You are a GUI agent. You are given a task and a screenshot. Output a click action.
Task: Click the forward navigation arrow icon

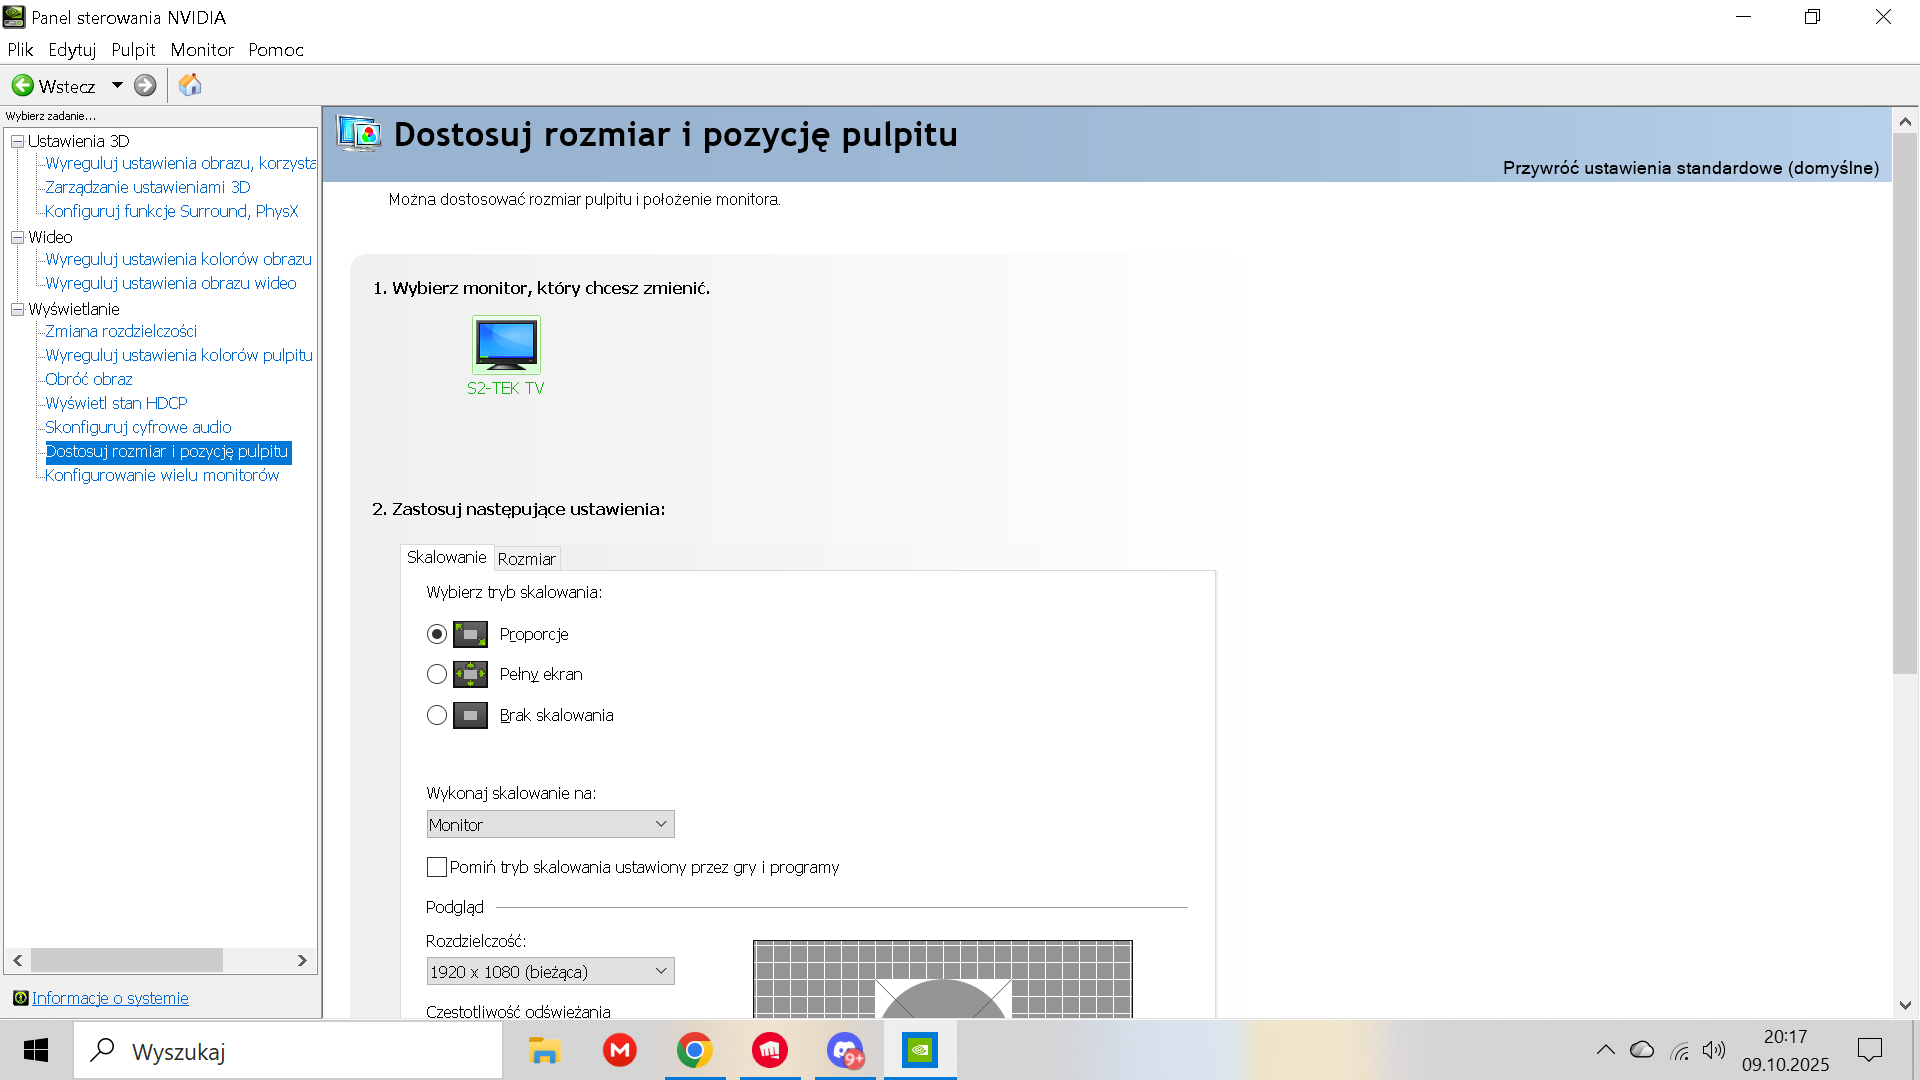145,86
